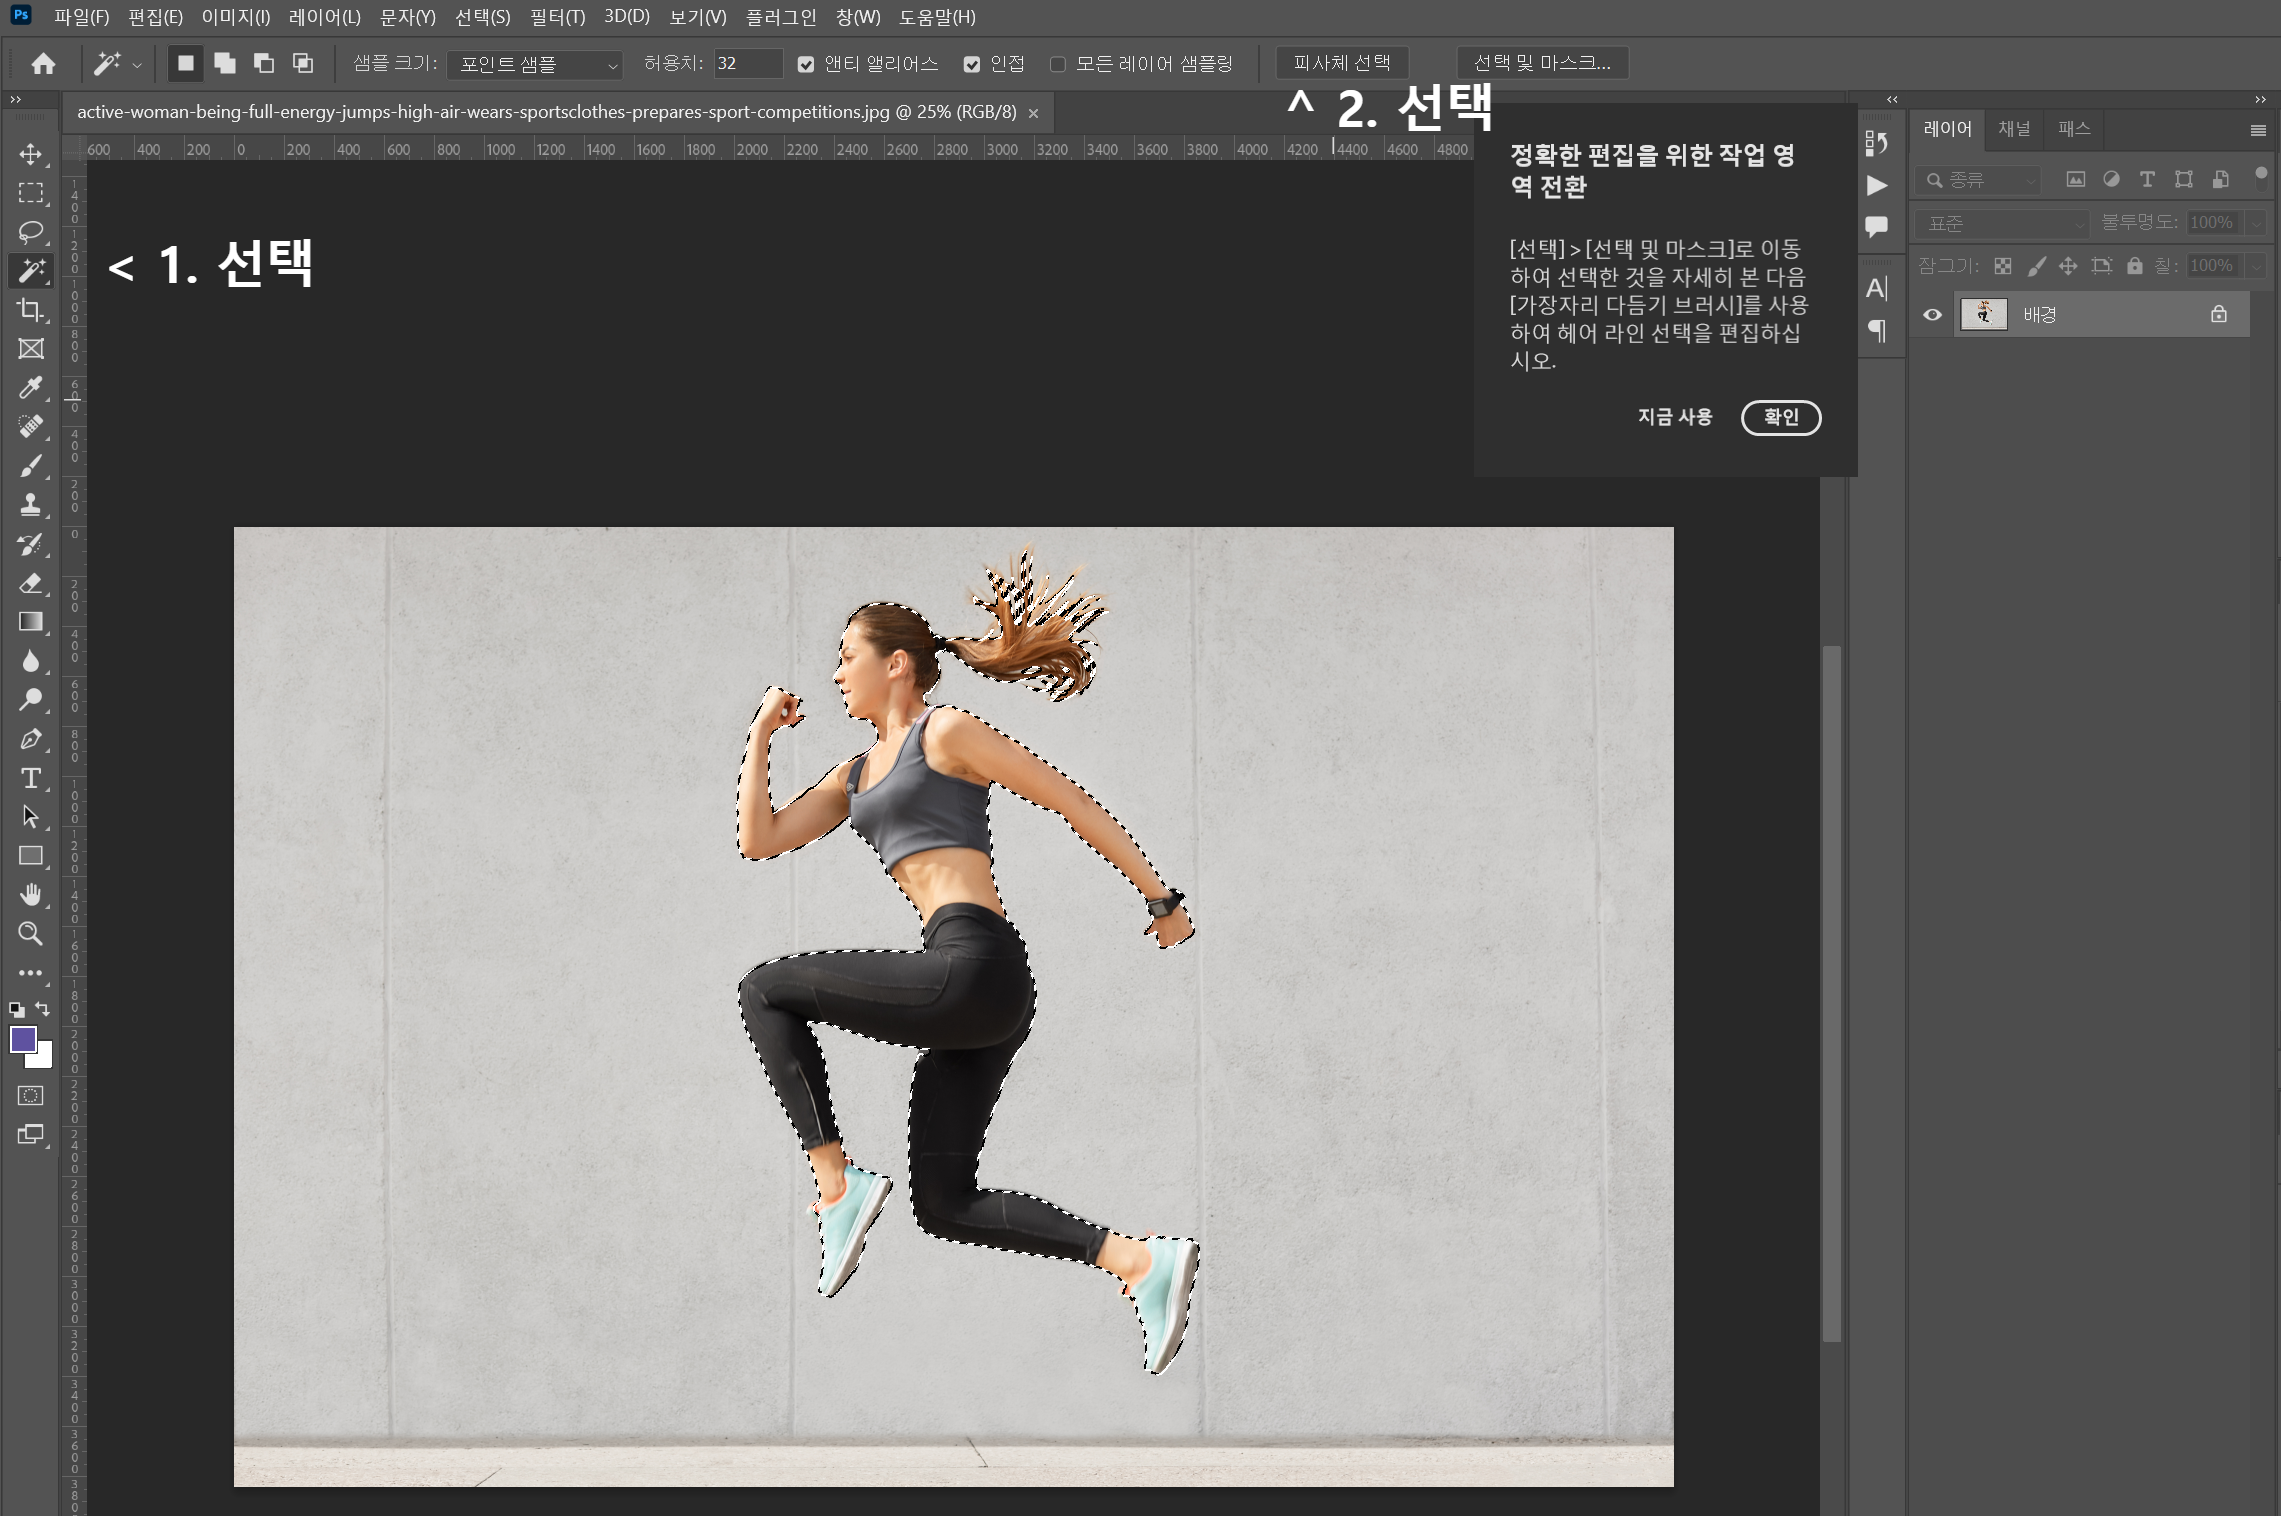Switch to the 채널 tab
This screenshot has height=1516, width=2281.
(2014, 129)
